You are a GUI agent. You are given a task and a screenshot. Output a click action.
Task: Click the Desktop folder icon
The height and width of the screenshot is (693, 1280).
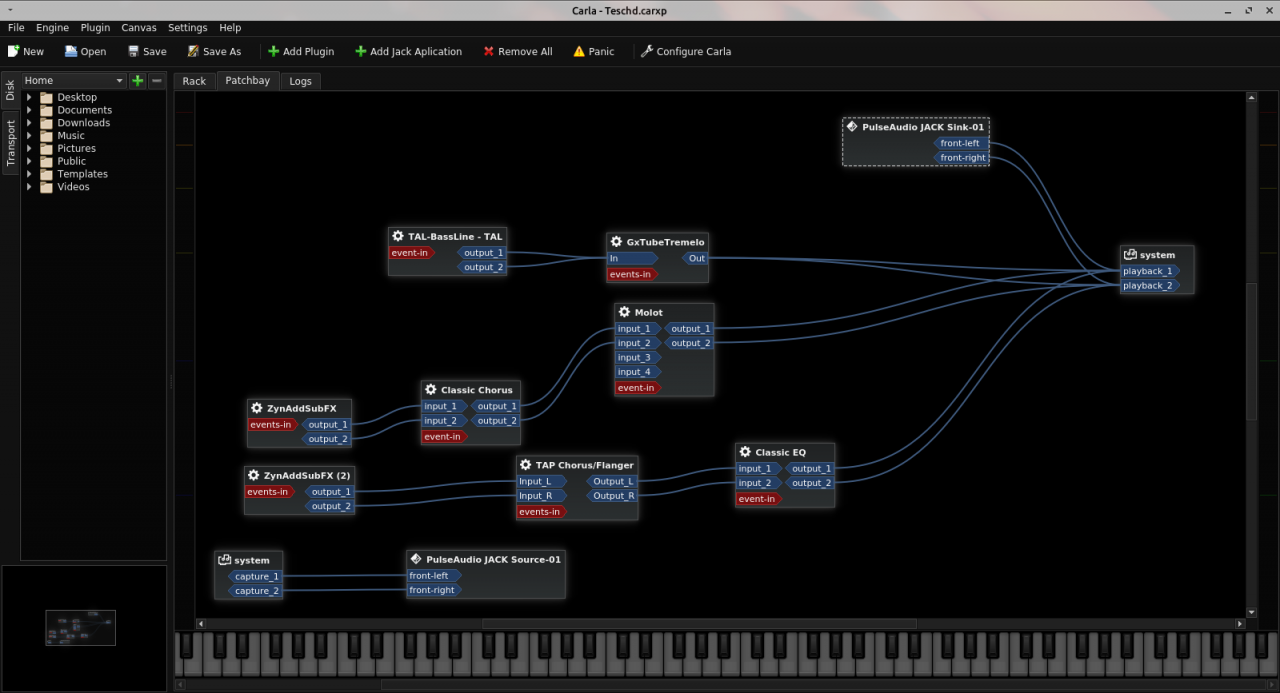[x=46, y=97]
